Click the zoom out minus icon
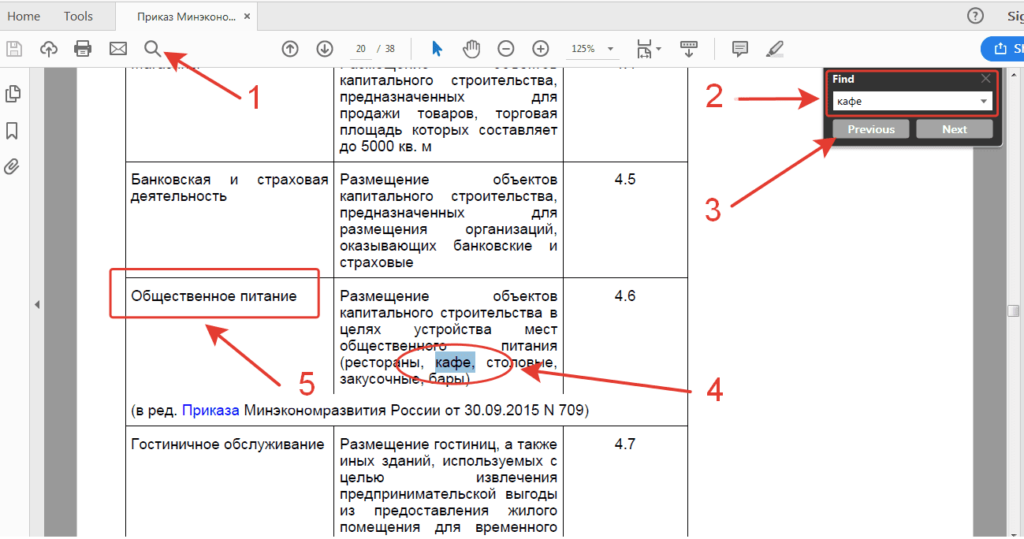The image size is (1024, 539). (x=506, y=48)
